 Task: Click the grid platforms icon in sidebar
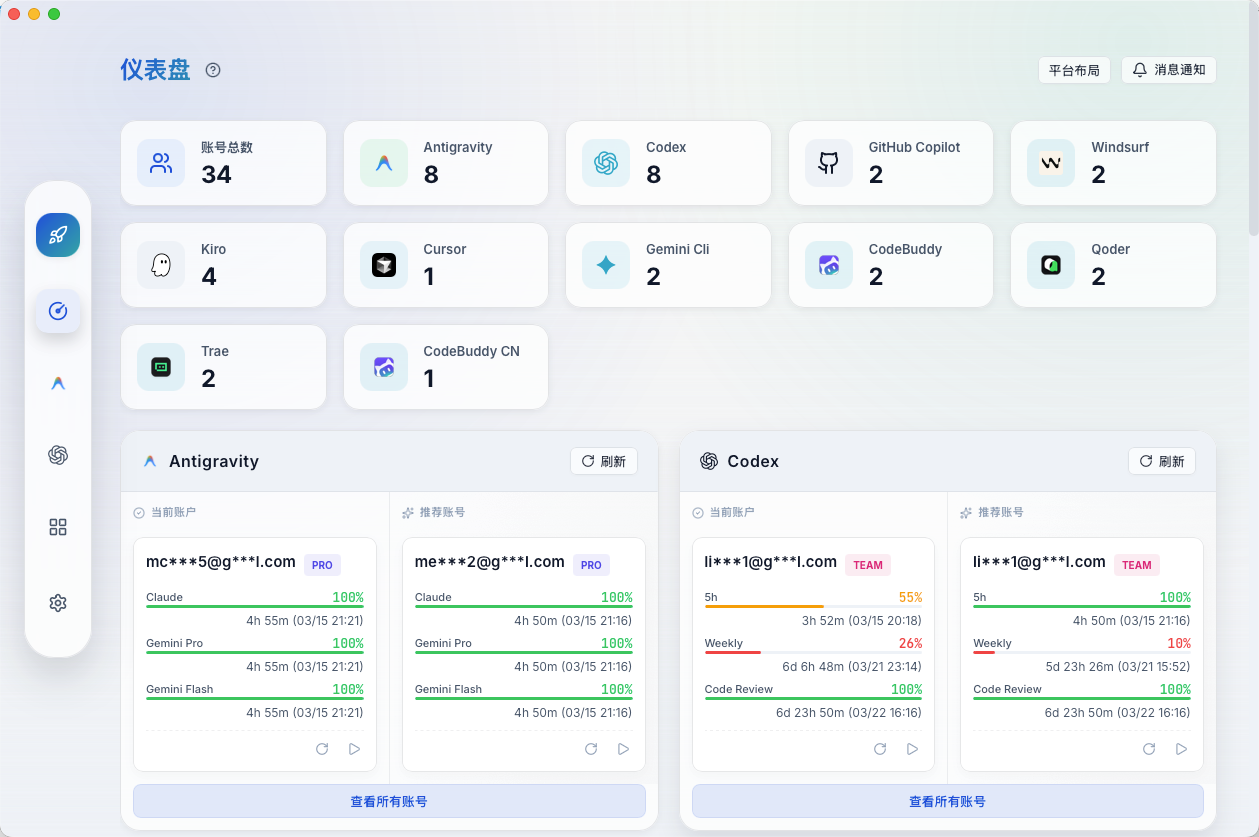coord(57,527)
